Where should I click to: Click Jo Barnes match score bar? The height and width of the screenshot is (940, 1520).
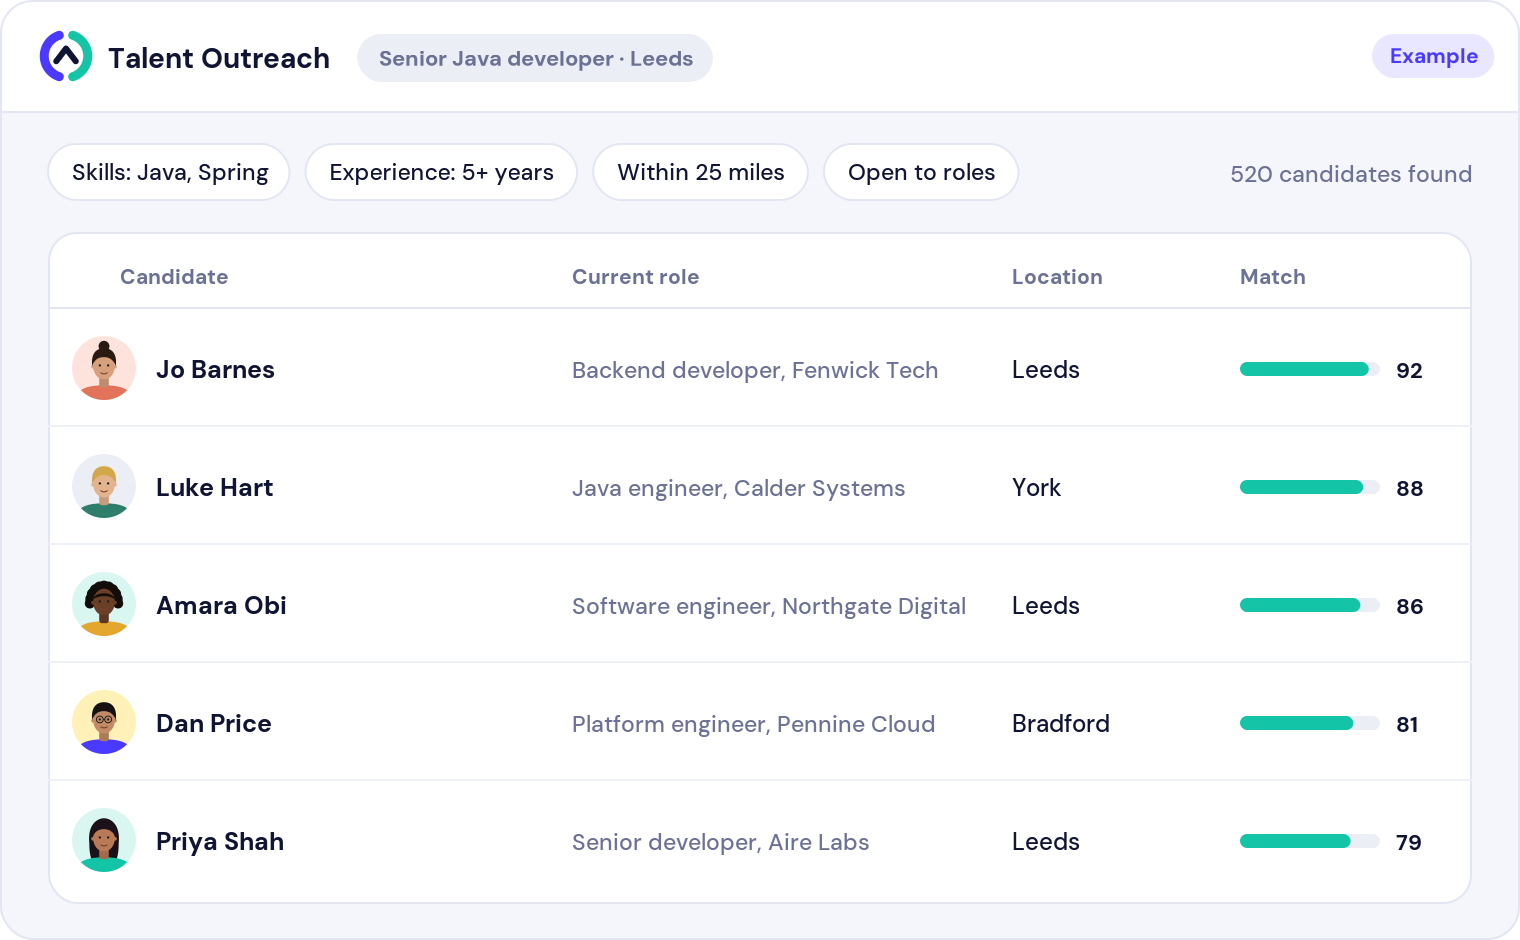[x=1310, y=369]
